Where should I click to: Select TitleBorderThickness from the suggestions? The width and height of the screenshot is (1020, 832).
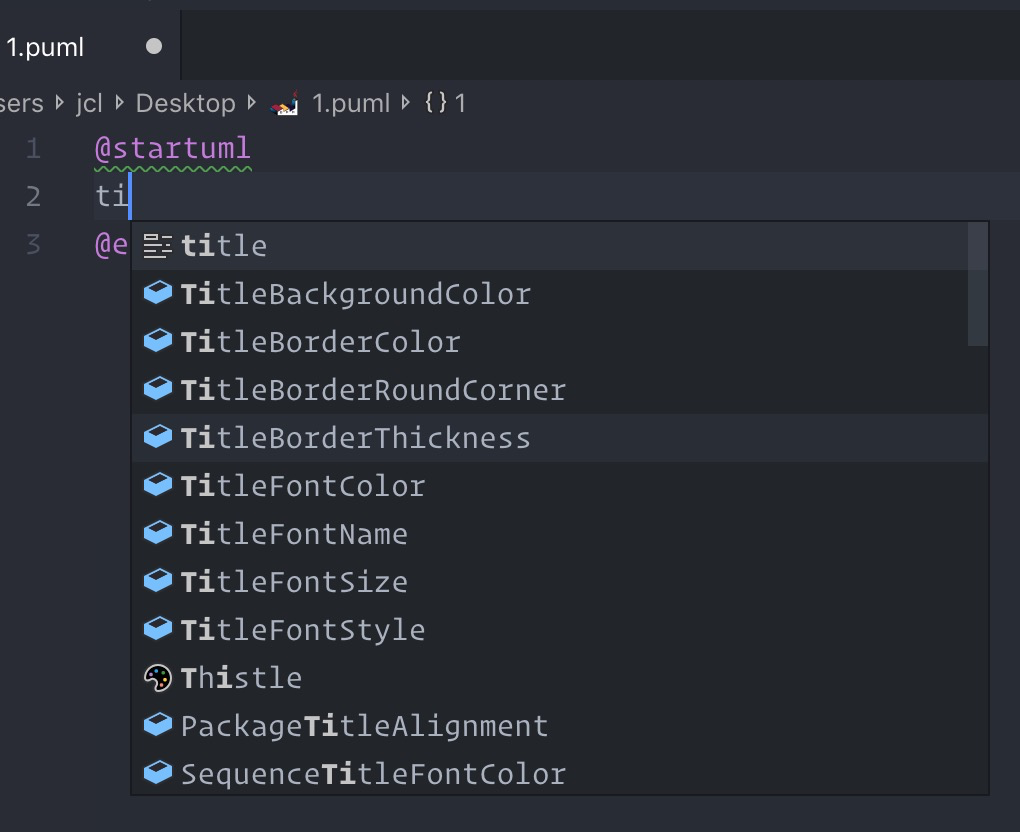pos(355,437)
